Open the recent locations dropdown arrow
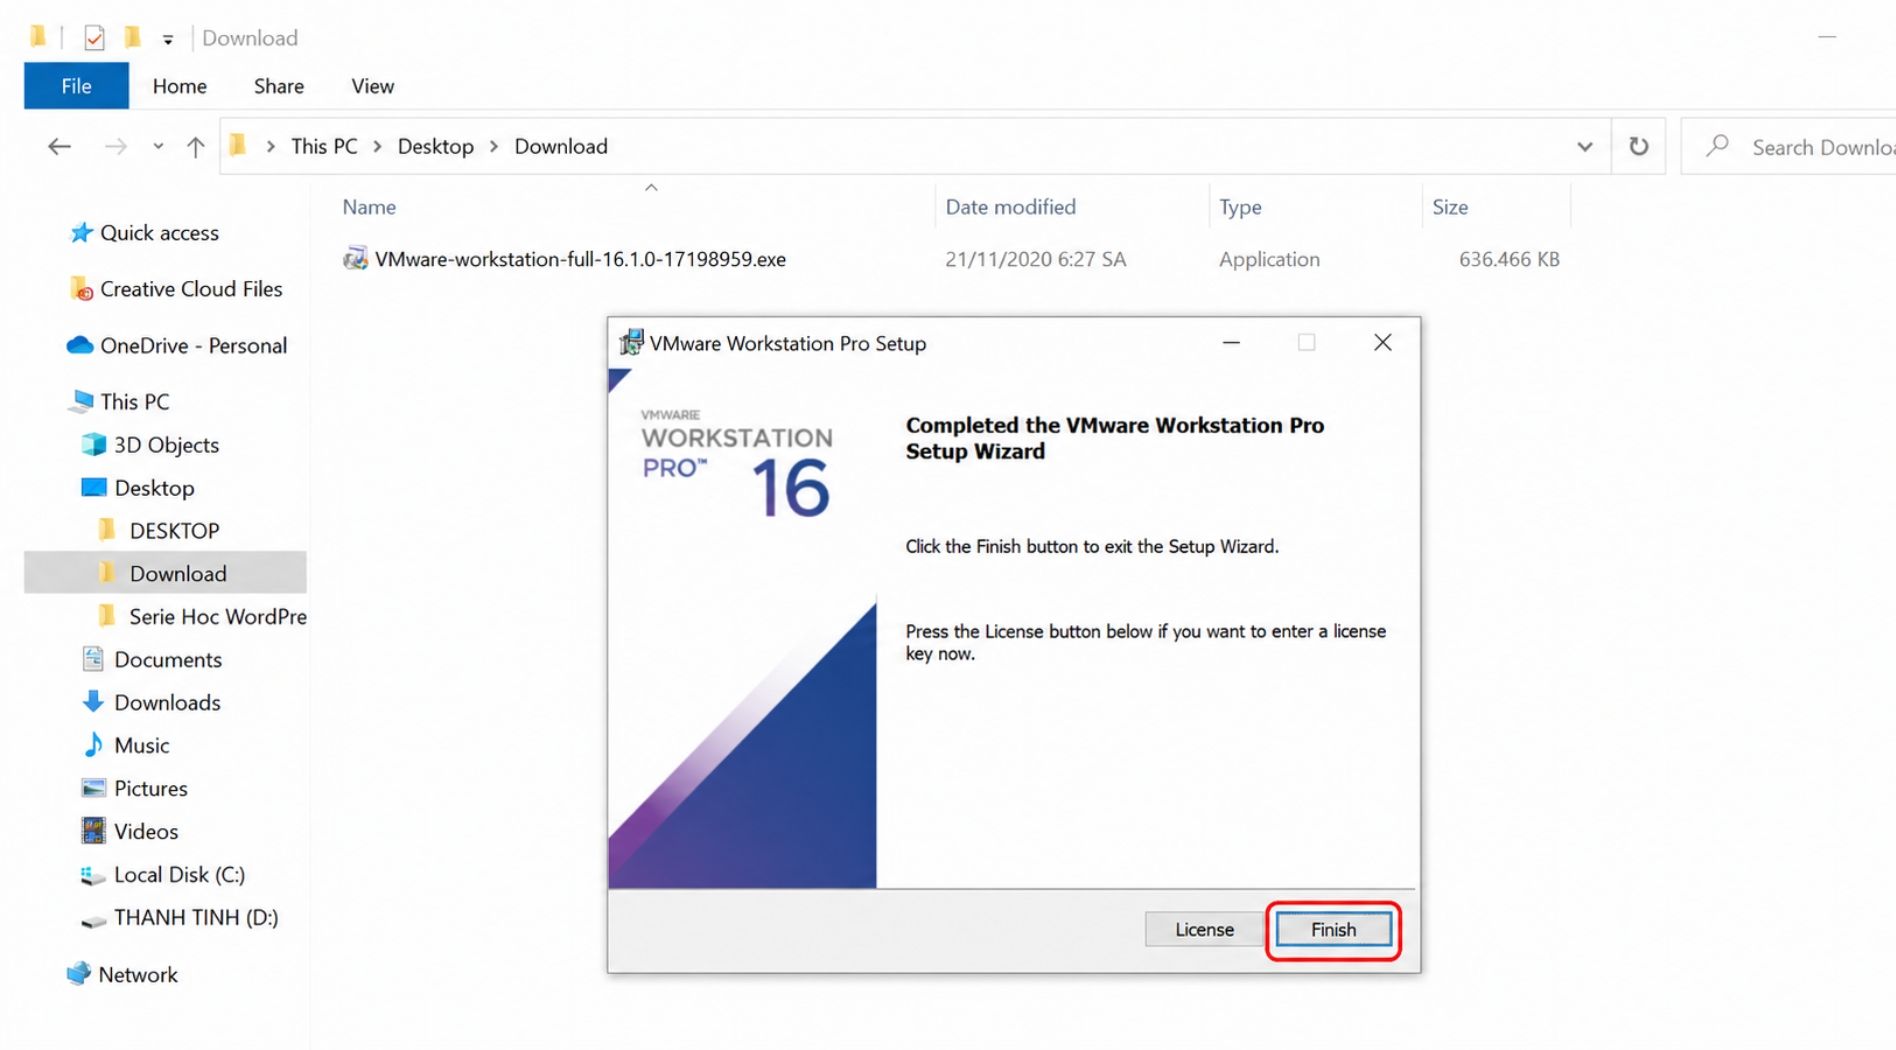 point(158,147)
